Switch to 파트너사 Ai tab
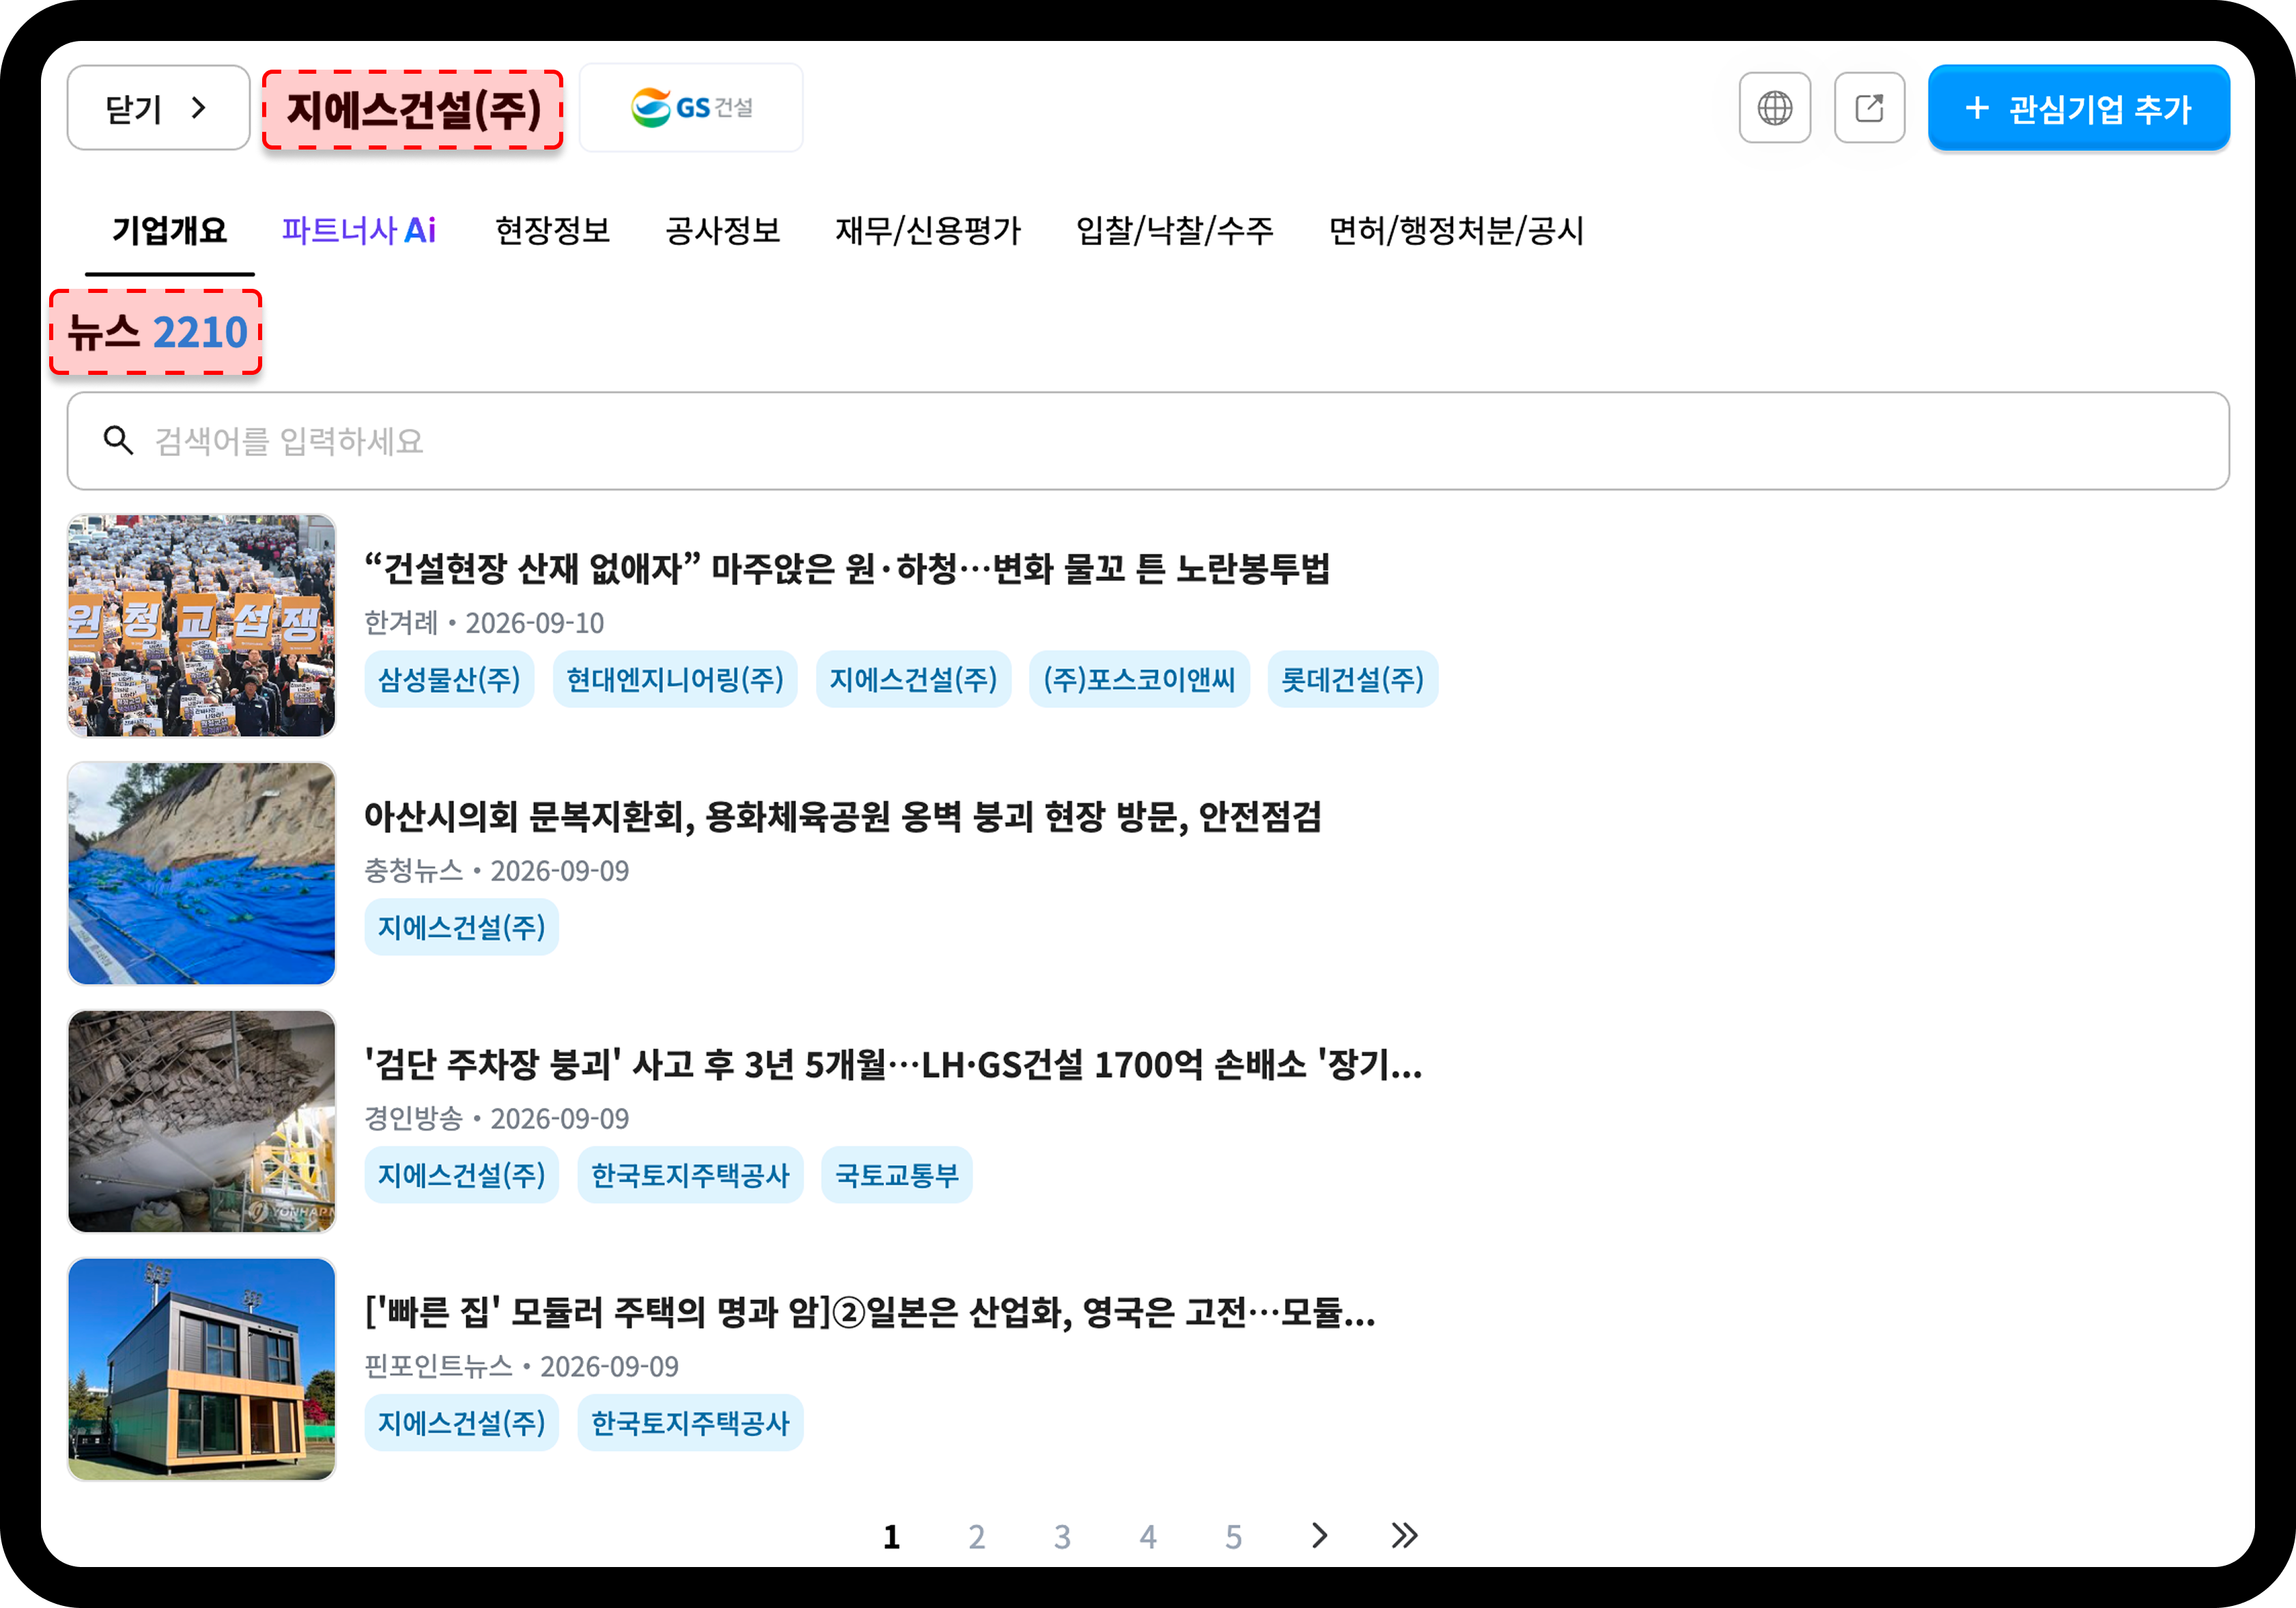 point(359,231)
